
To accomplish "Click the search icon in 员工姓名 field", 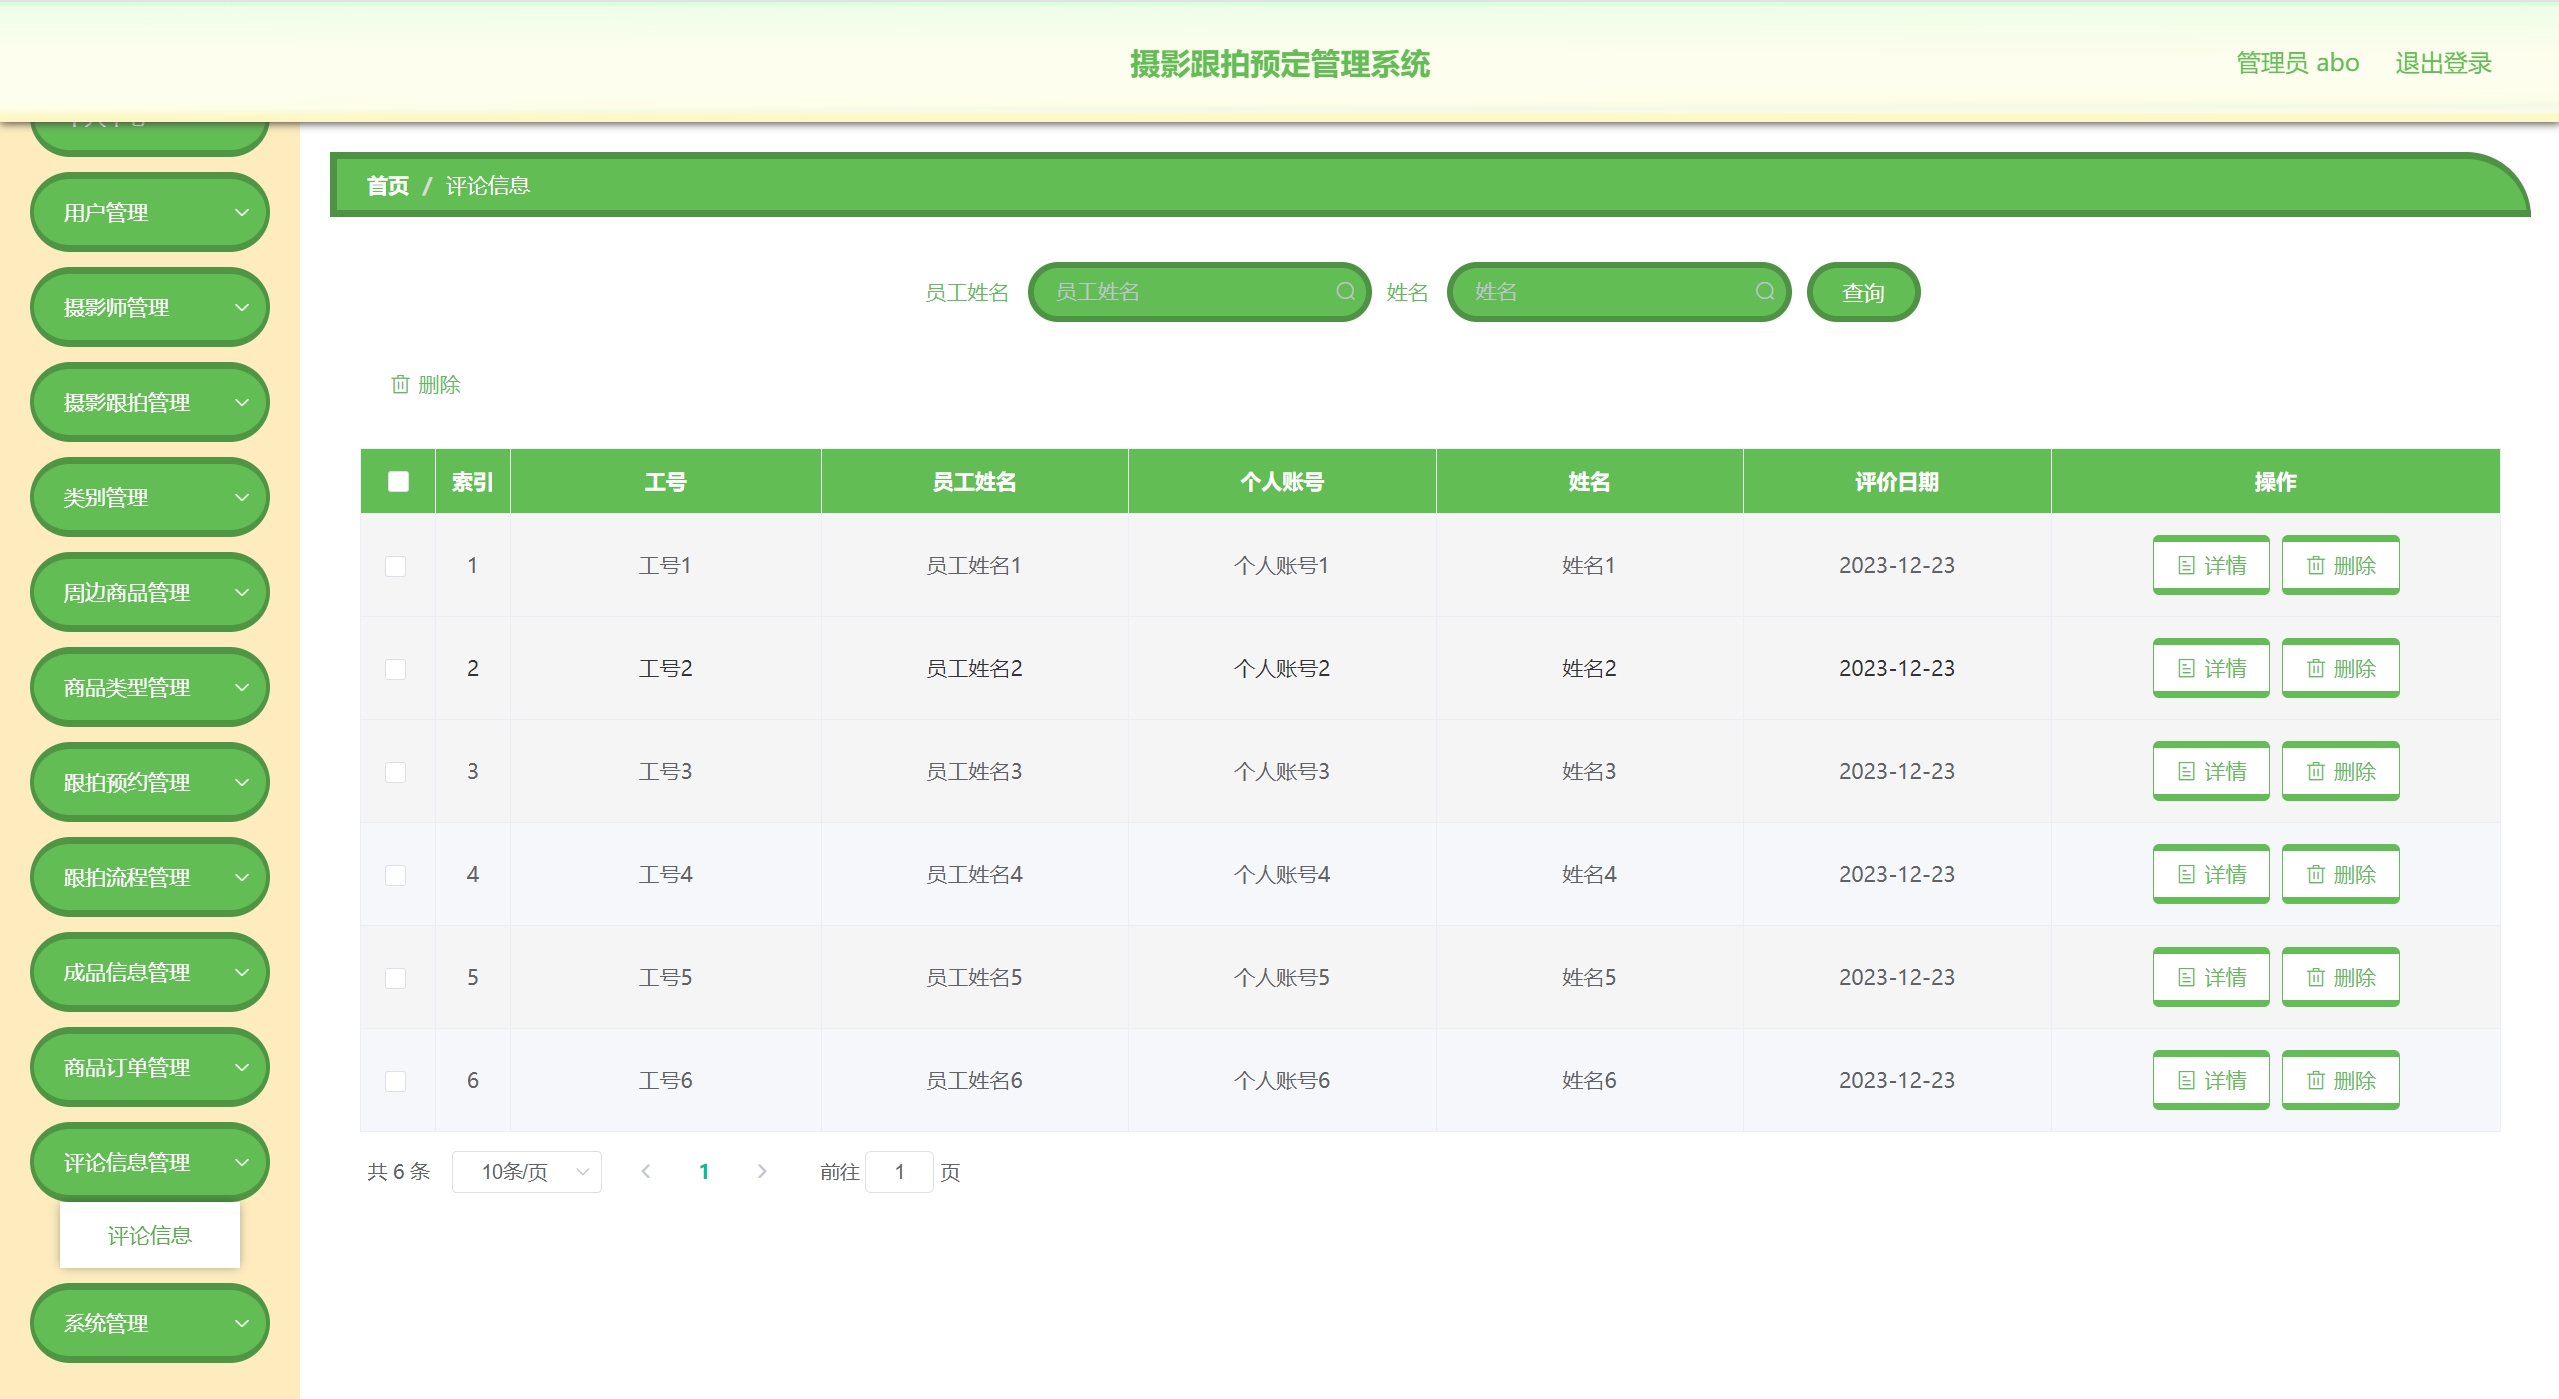I will (x=1345, y=291).
